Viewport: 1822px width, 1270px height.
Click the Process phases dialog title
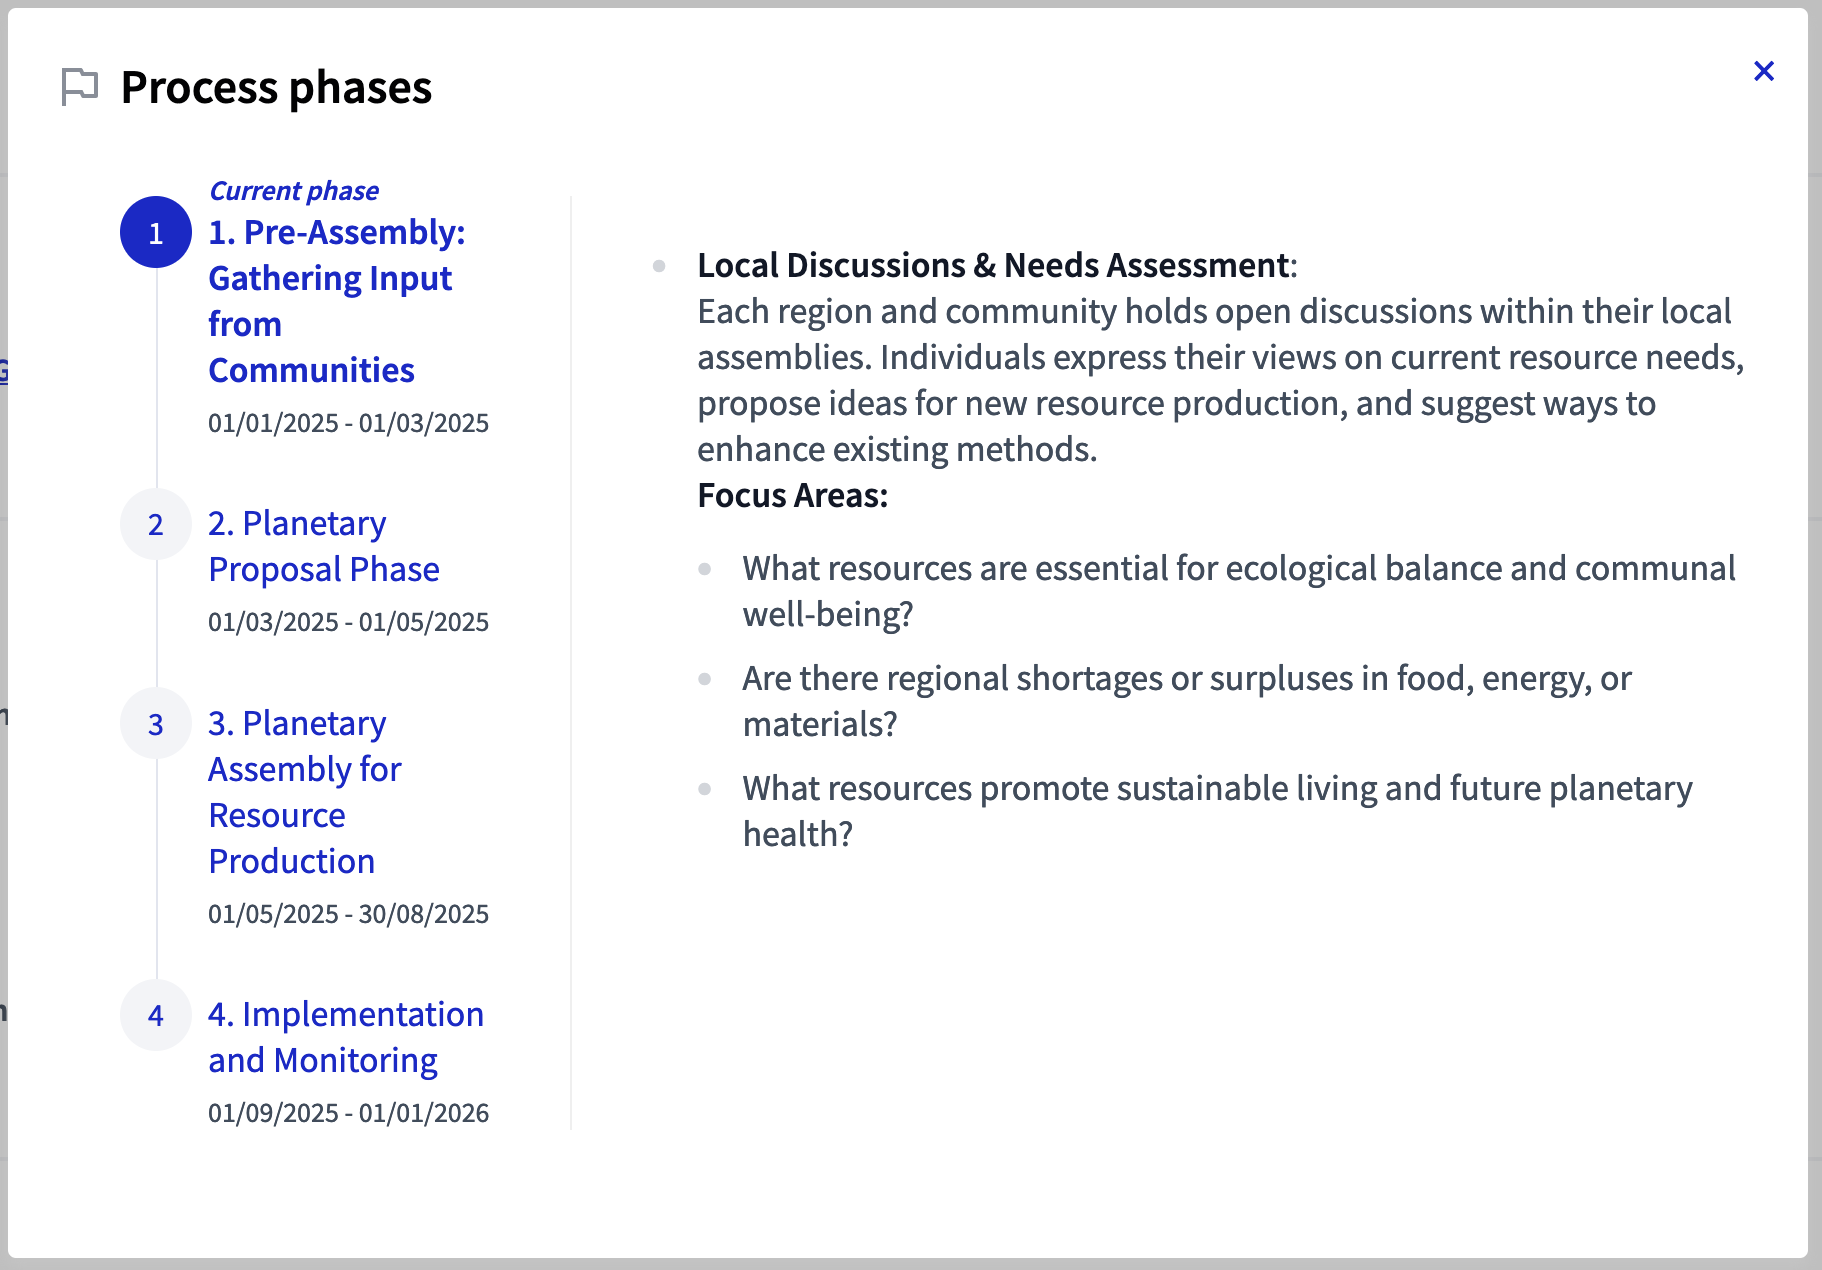point(275,88)
